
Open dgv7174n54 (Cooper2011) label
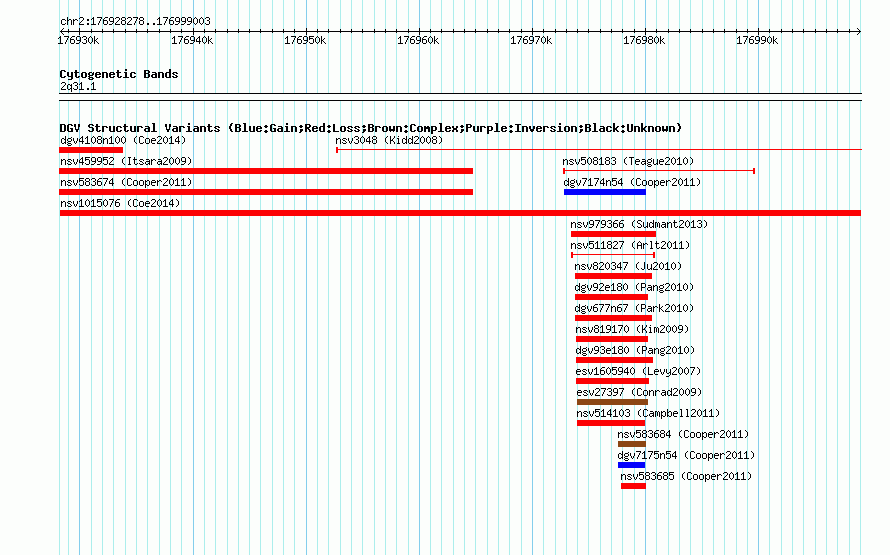click(x=632, y=182)
